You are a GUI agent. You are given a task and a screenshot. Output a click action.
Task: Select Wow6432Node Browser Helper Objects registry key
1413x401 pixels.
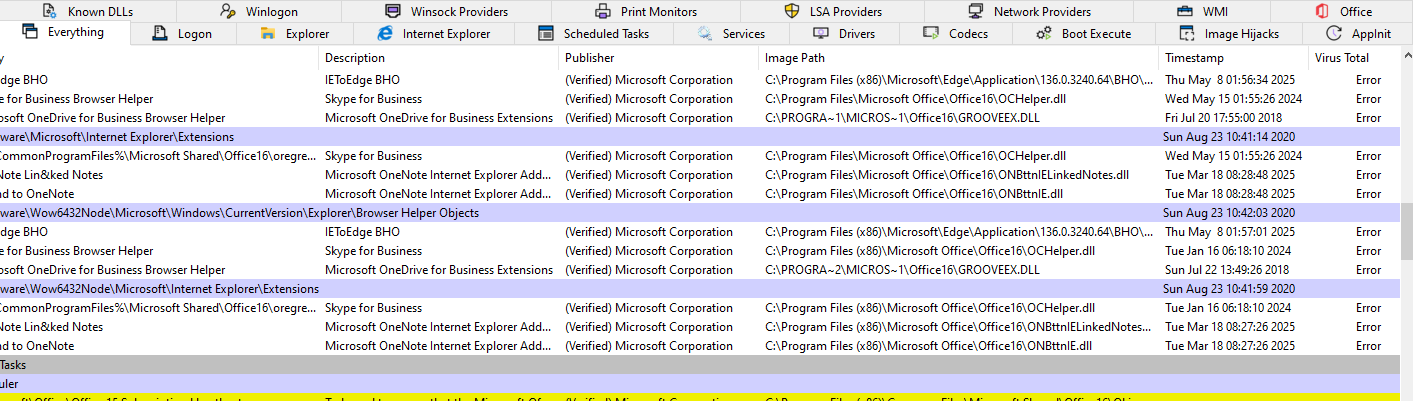coord(239,213)
